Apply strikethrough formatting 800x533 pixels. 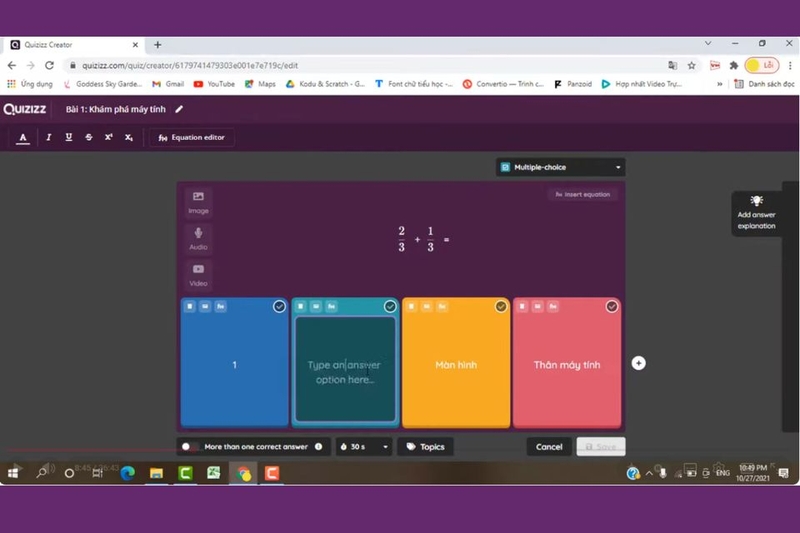coord(89,137)
